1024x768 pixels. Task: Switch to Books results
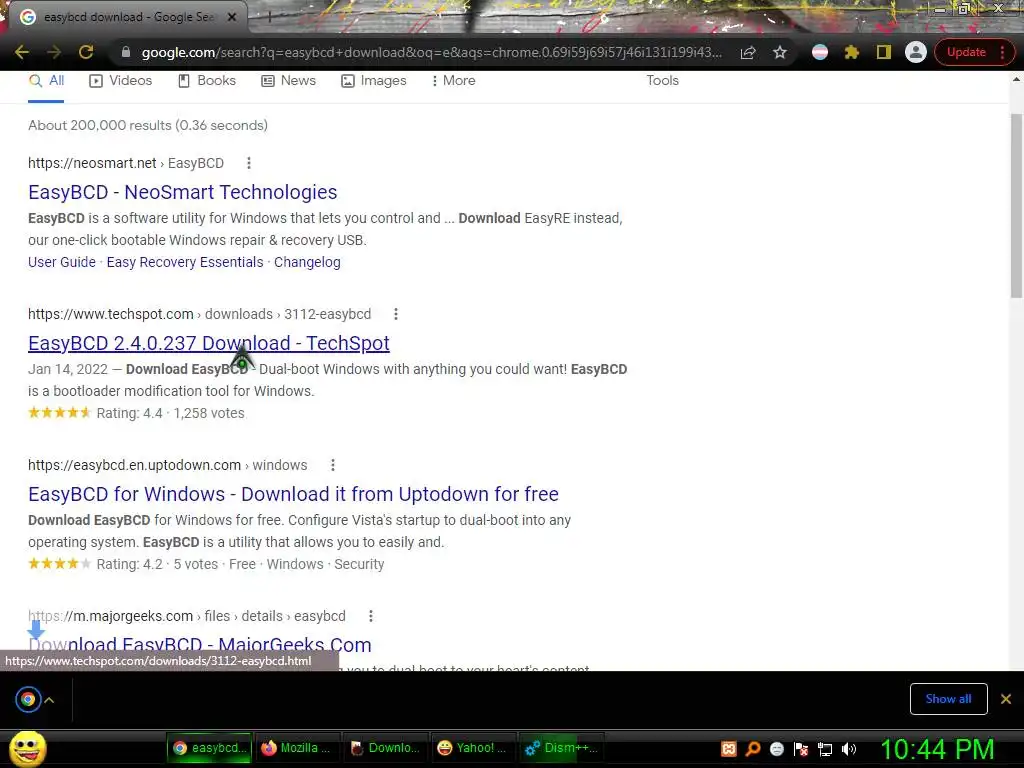(x=207, y=80)
